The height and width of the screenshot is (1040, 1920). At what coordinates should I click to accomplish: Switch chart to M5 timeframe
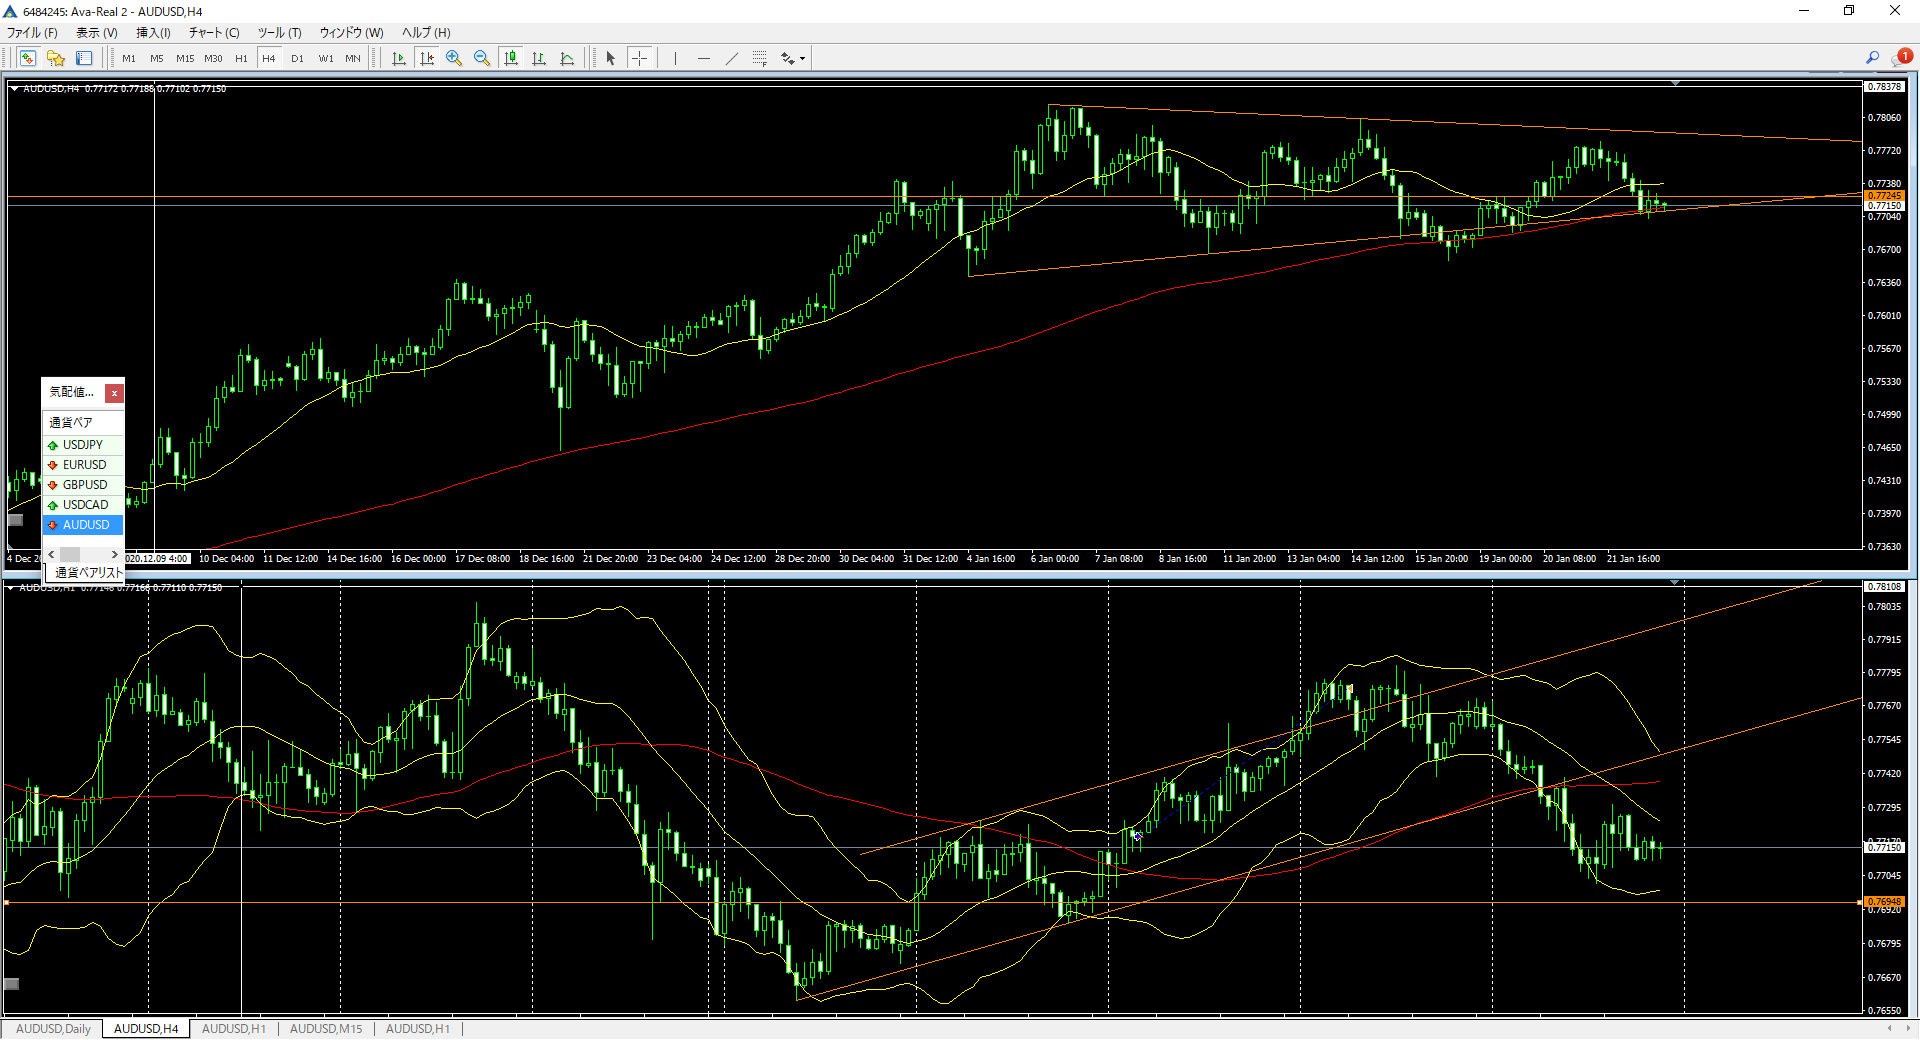click(157, 58)
